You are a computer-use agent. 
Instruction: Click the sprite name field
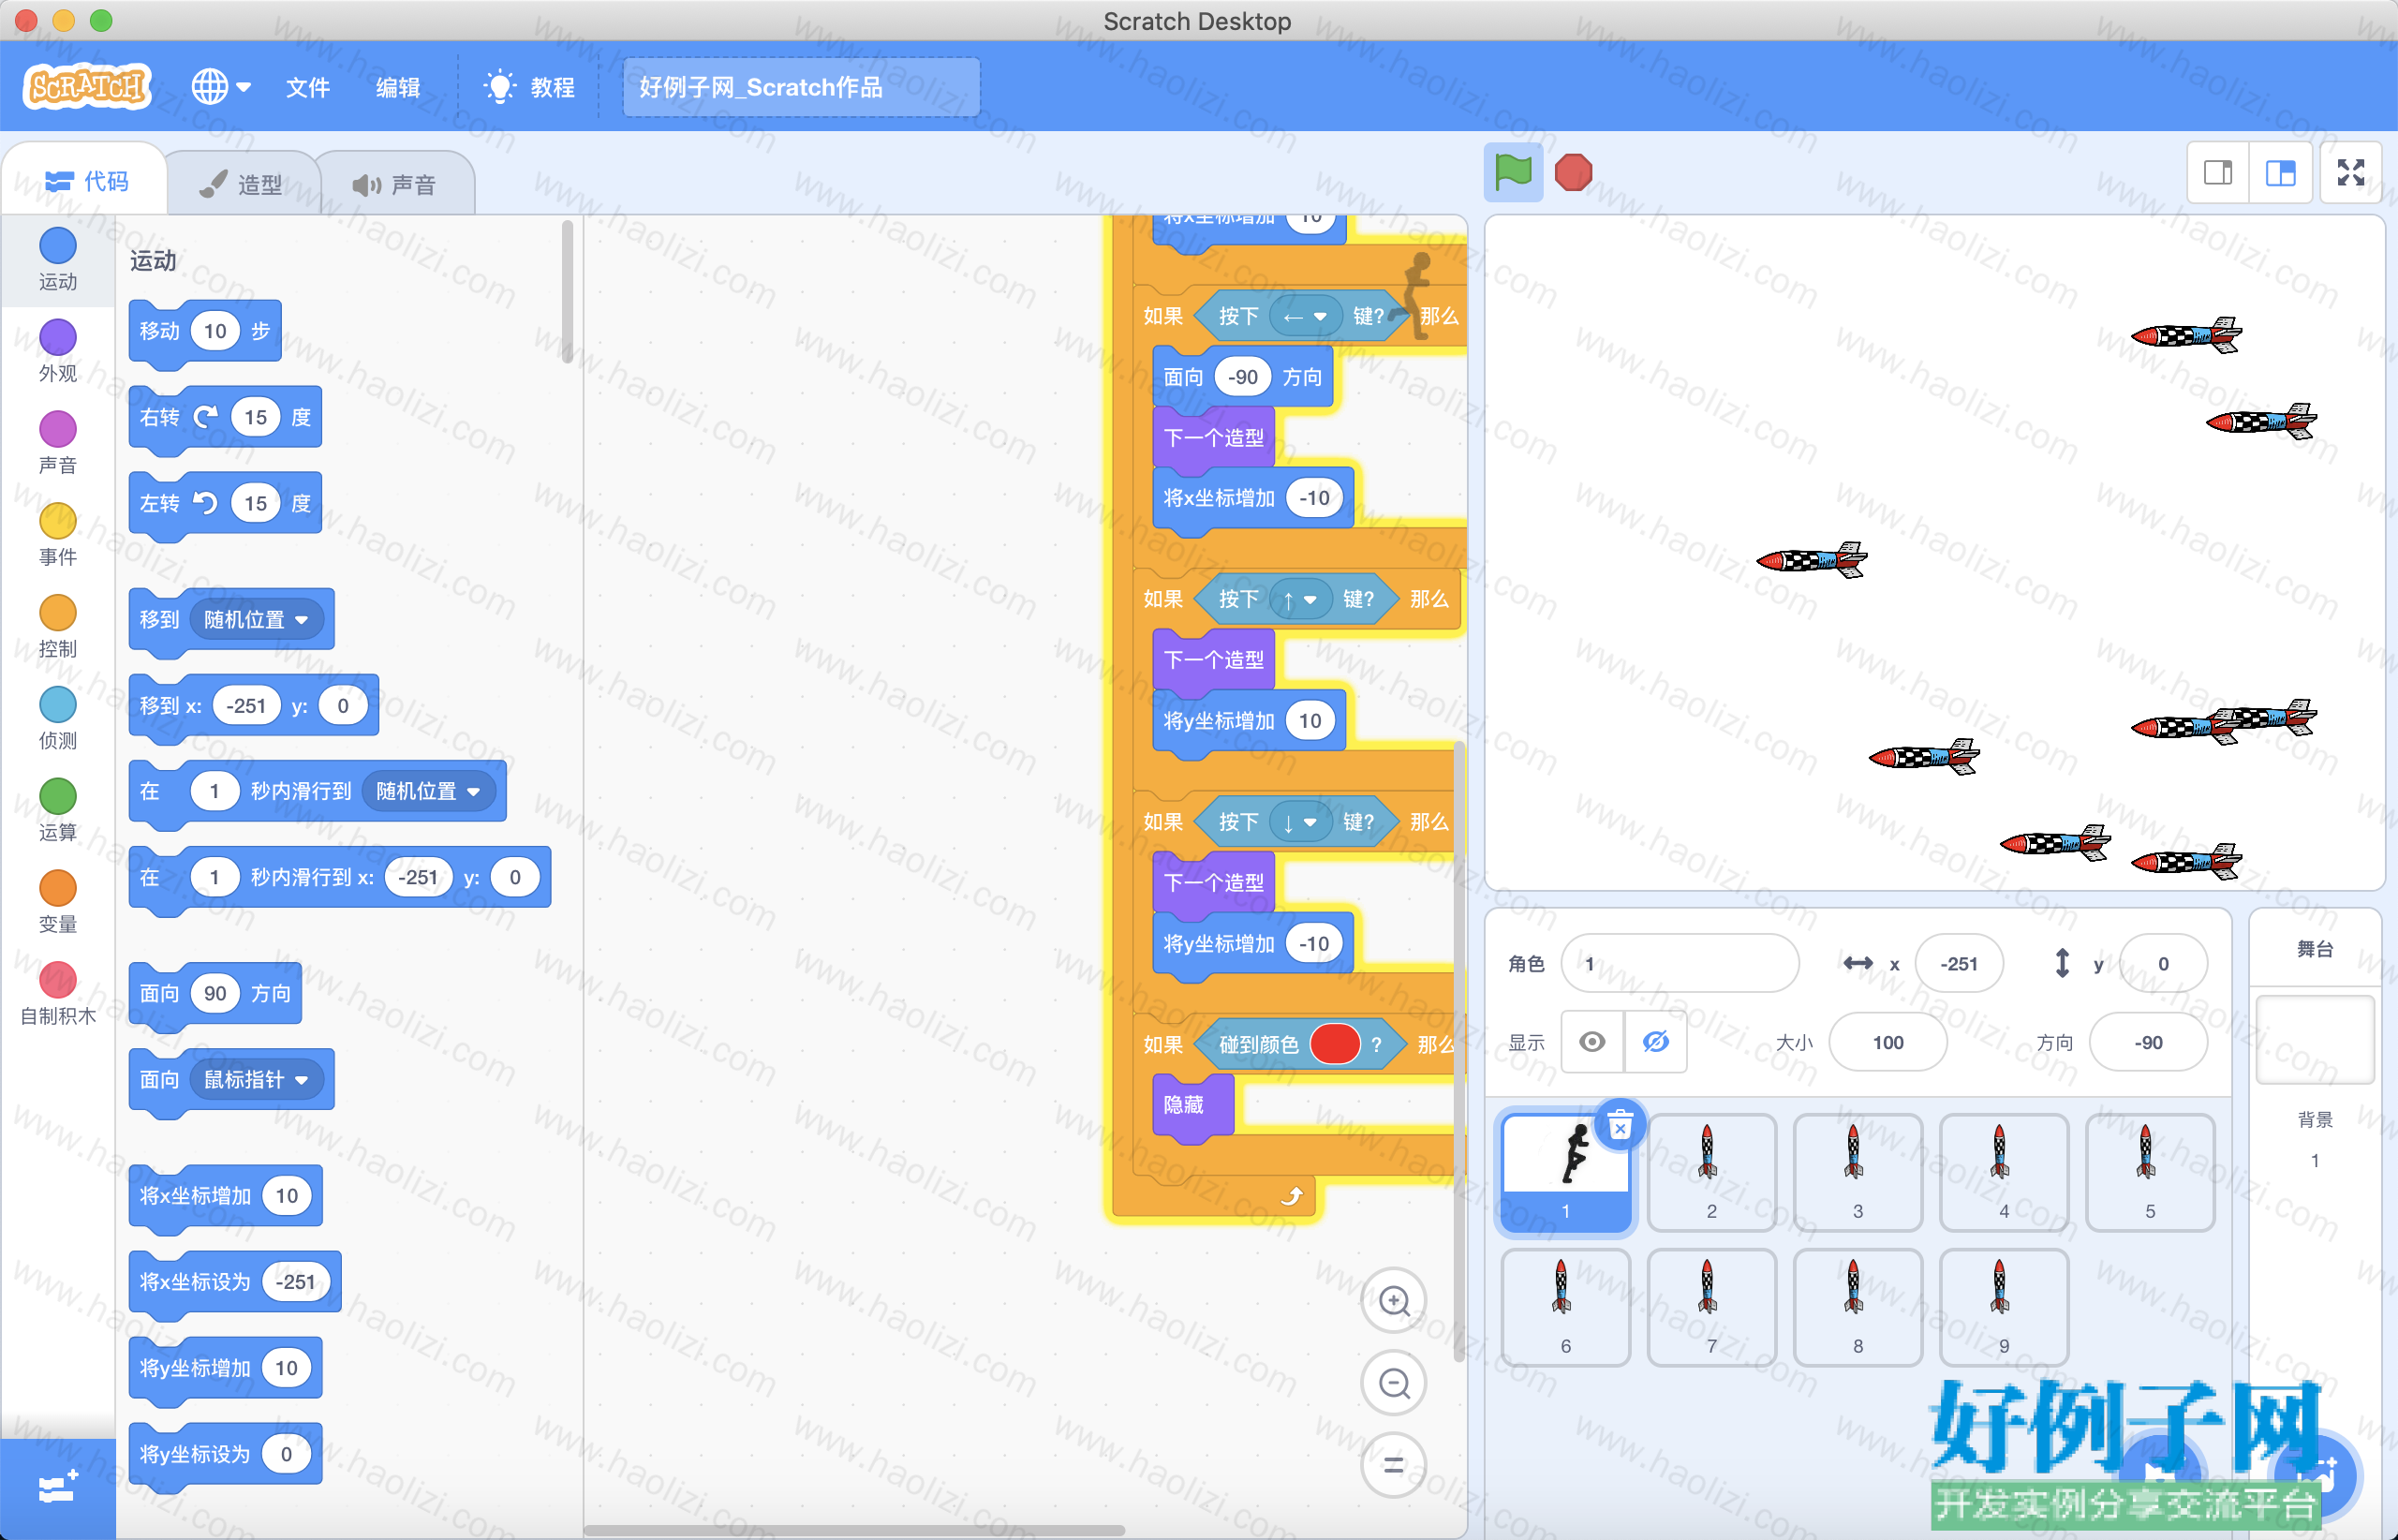pyautogui.click(x=1679, y=963)
